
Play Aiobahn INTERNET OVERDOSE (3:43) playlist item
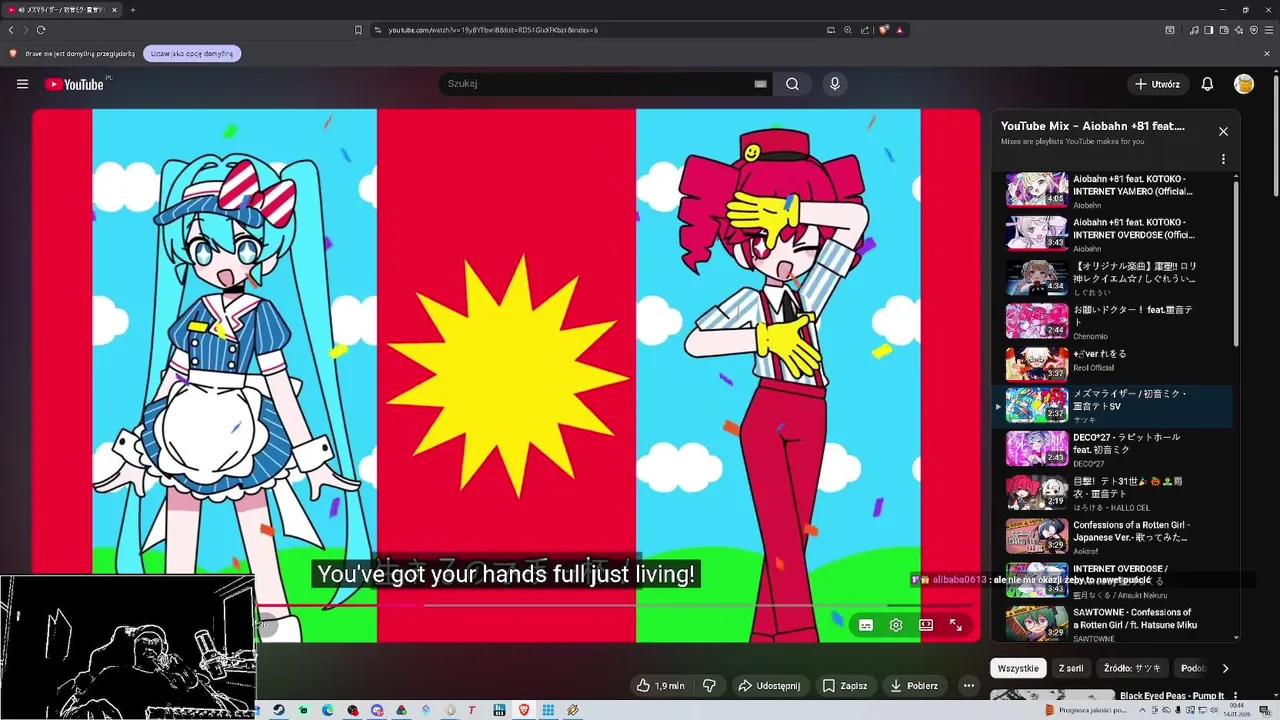point(1112,234)
